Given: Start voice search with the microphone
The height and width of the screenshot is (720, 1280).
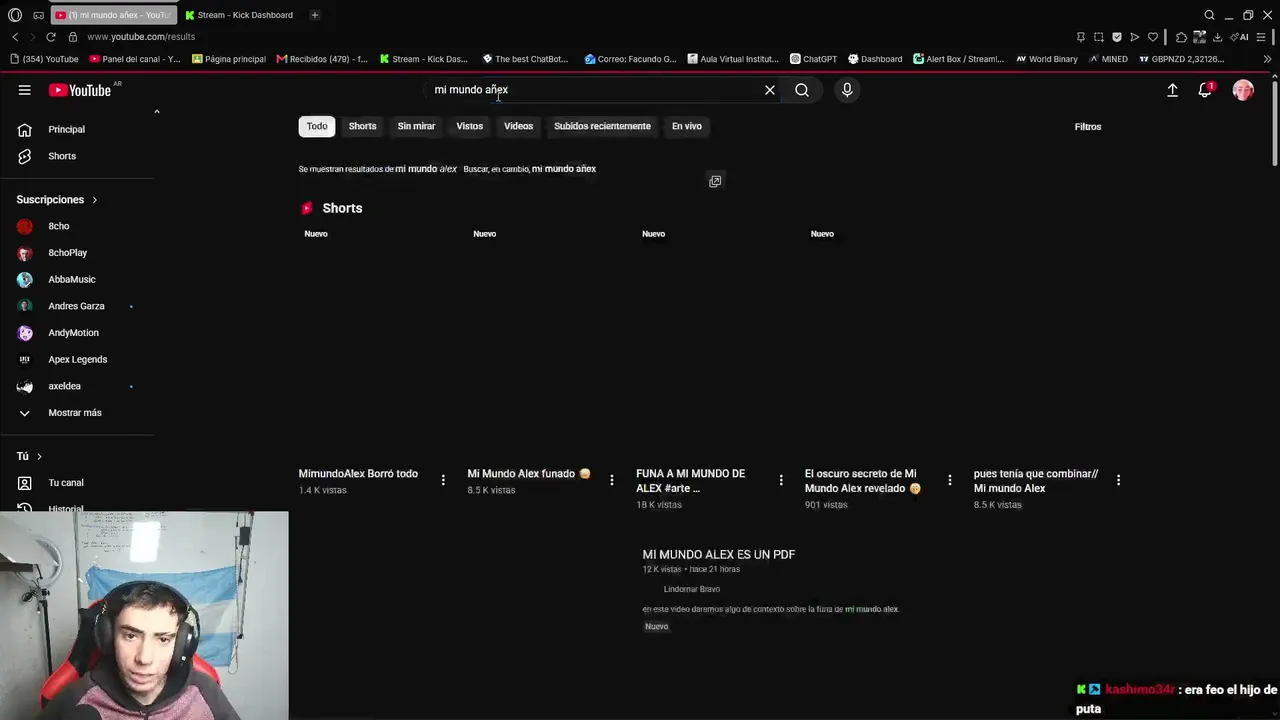Looking at the screenshot, I should [847, 90].
